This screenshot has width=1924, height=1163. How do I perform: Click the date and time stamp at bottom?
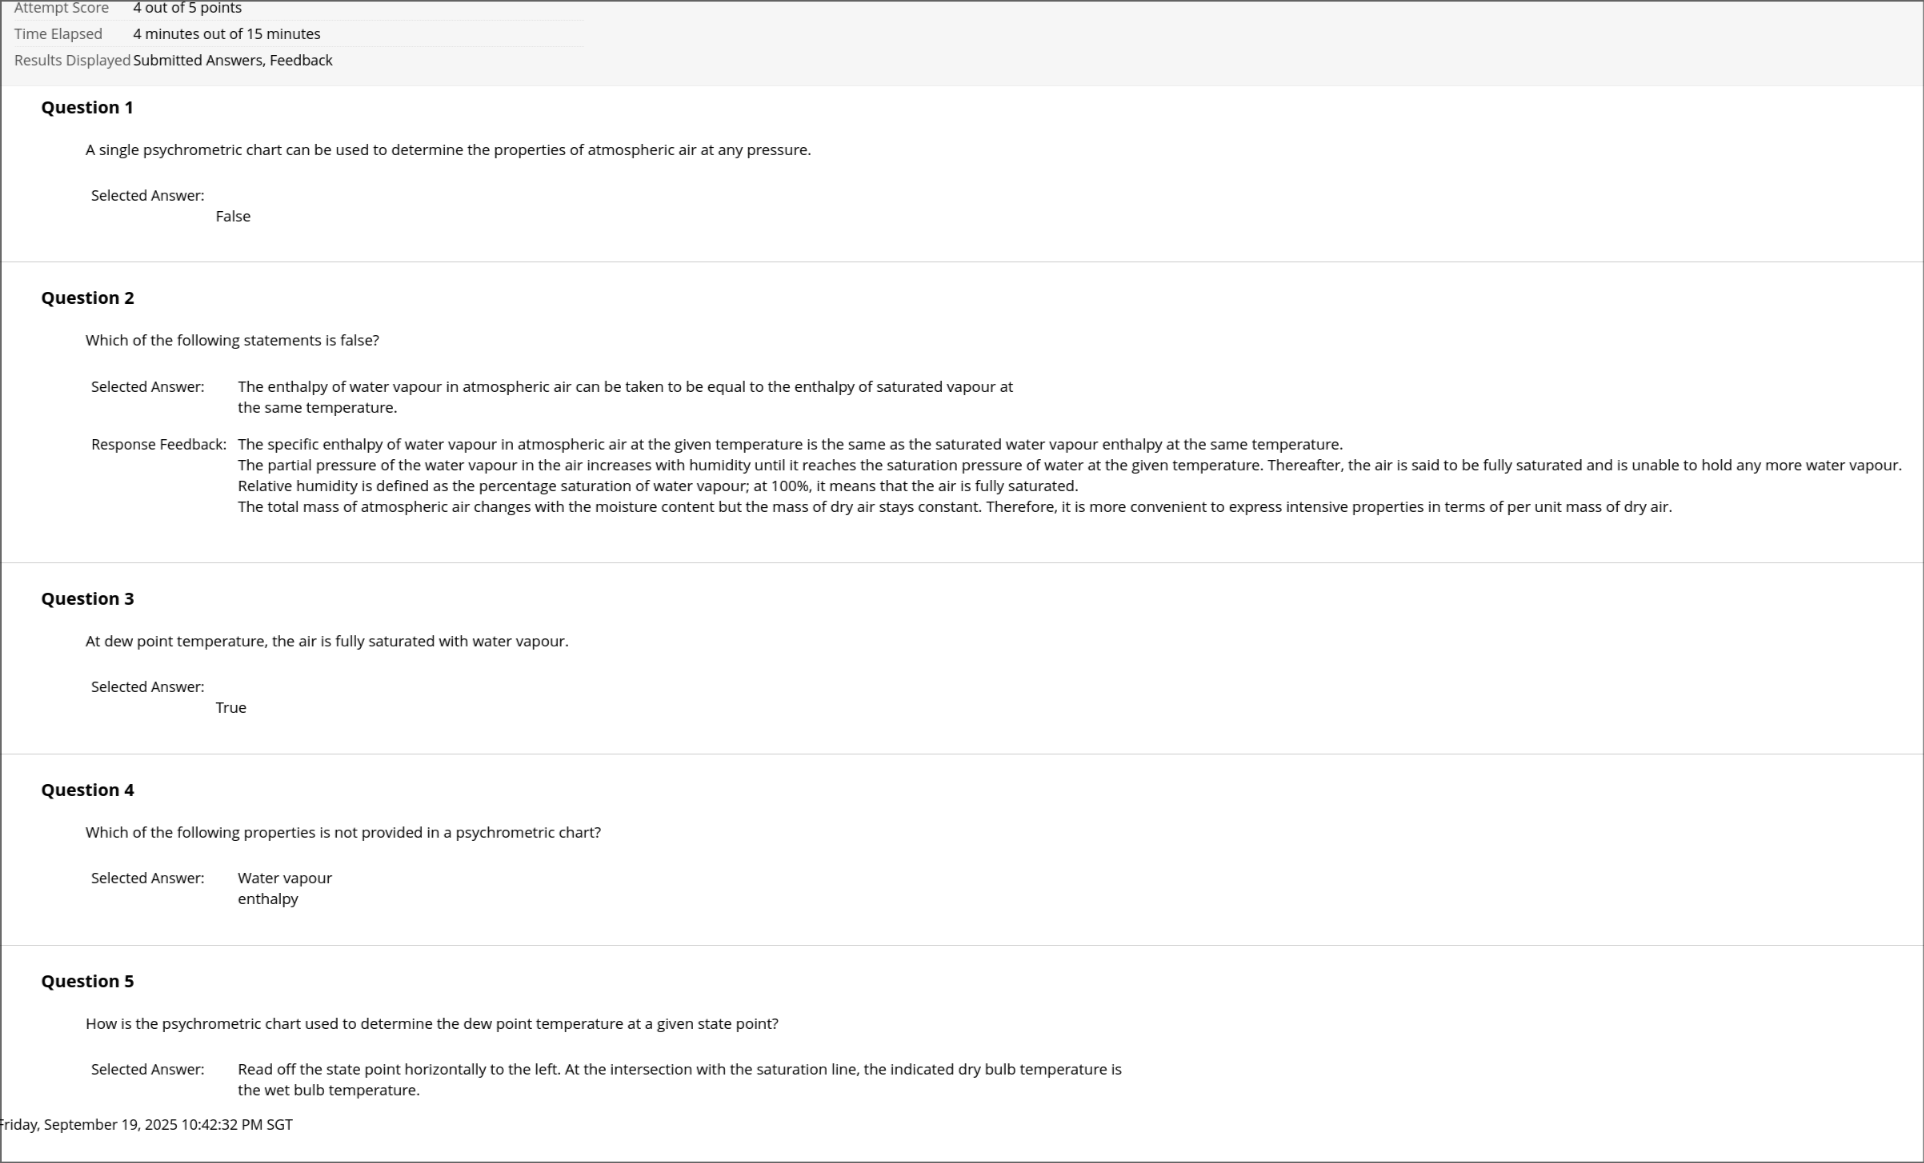(146, 1124)
